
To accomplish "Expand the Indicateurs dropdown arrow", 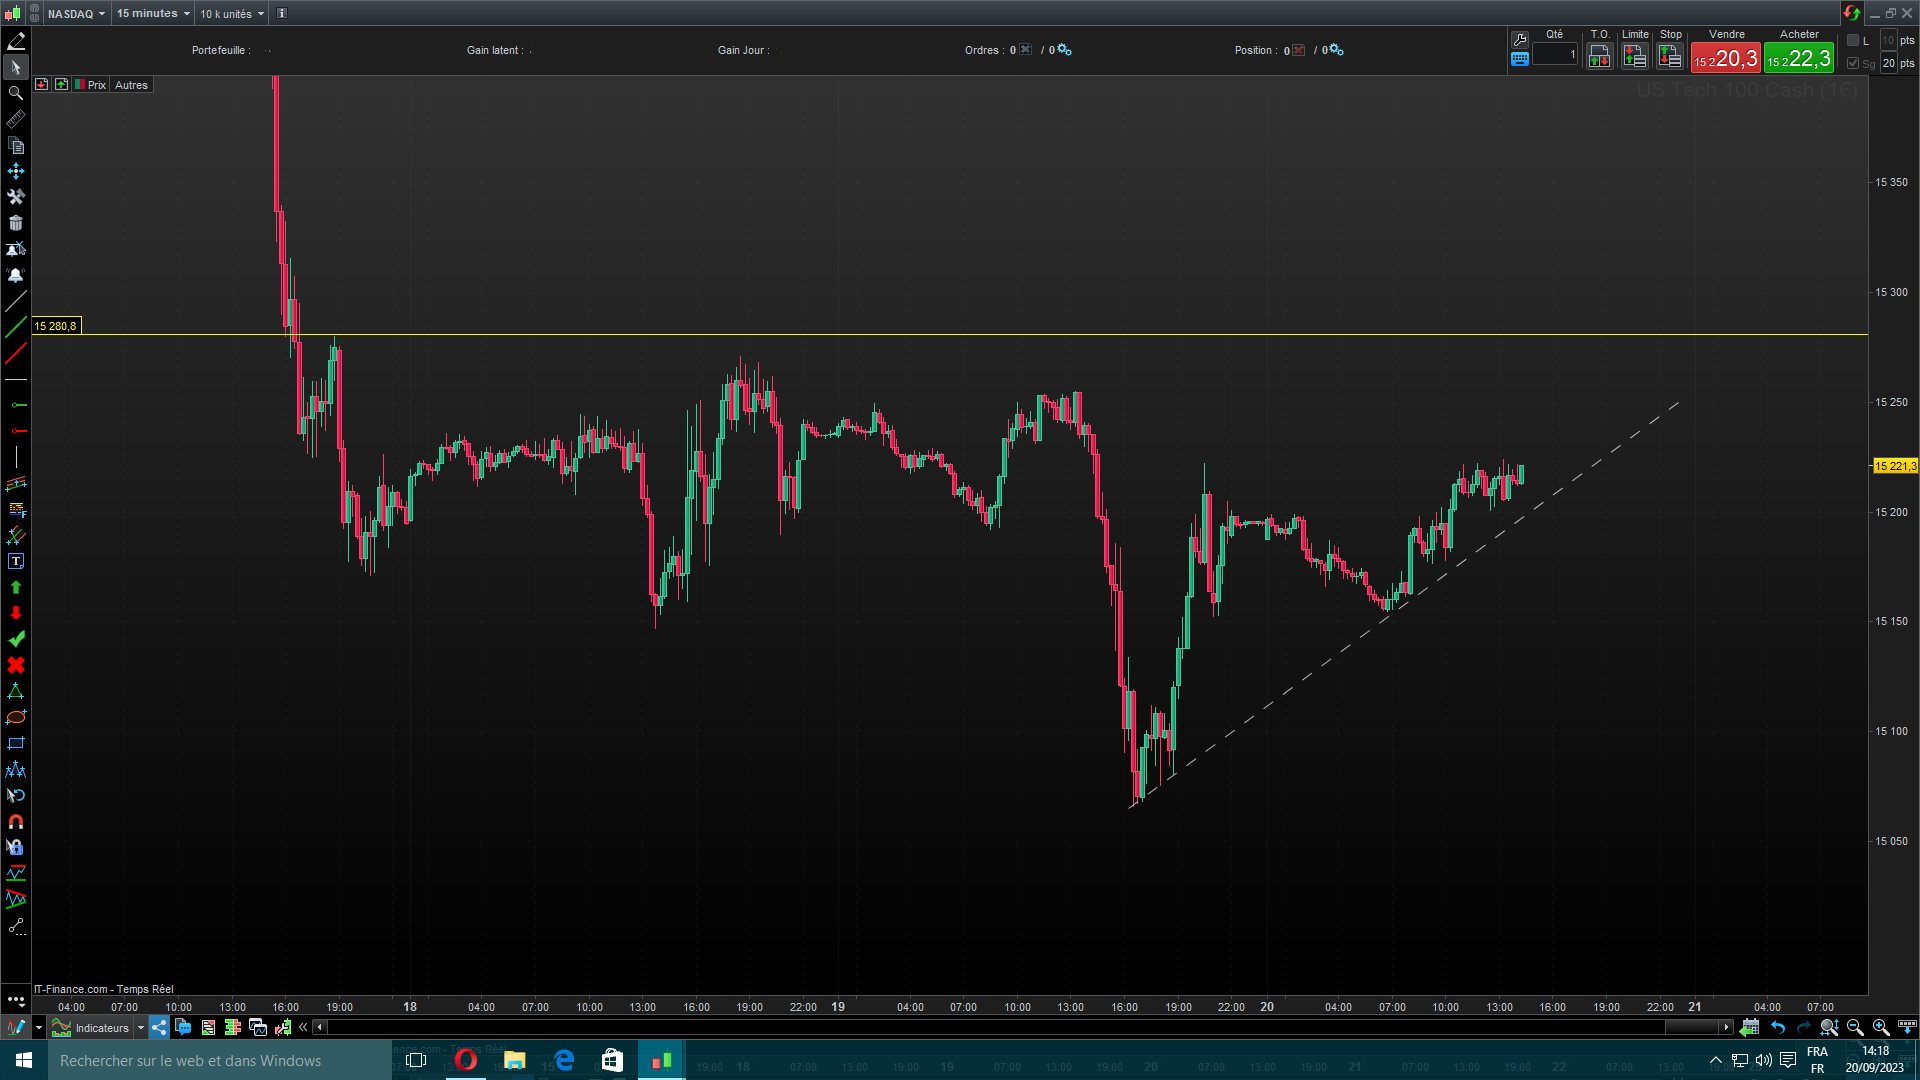I will pyautogui.click(x=141, y=1027).
